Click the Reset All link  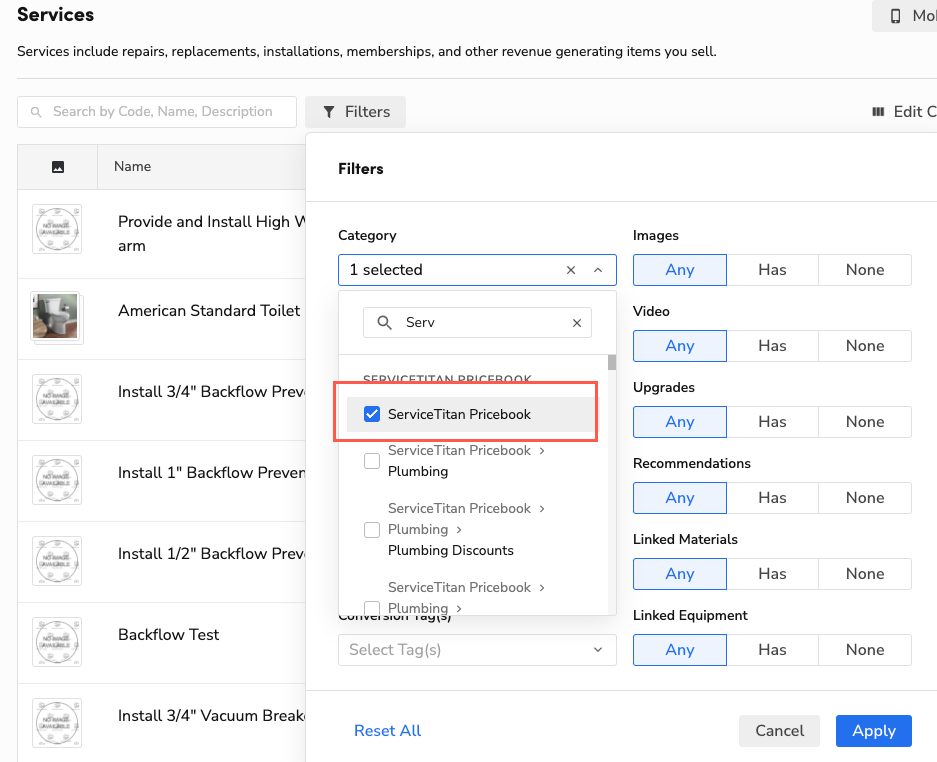(x=387, y=731)
